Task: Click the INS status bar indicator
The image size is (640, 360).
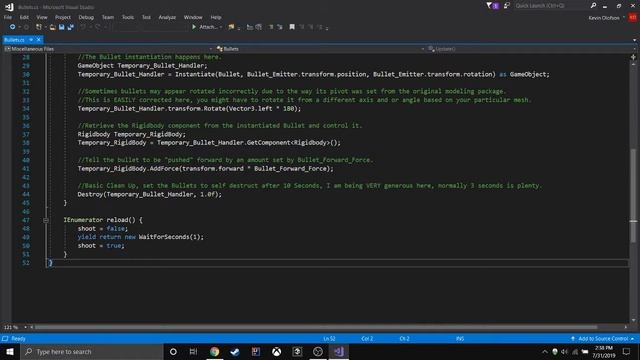Action: click(x=460, y=338)
